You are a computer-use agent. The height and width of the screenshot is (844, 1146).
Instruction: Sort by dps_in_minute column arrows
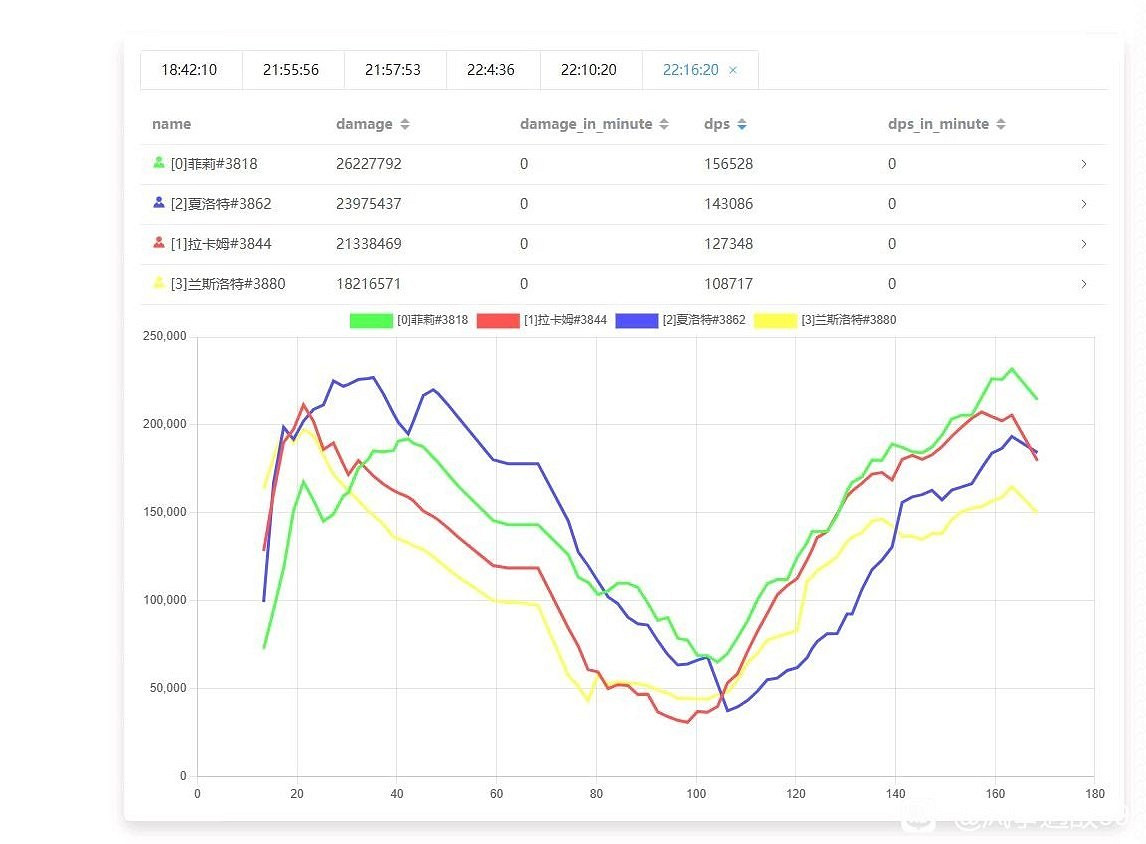pos(1000,125)
